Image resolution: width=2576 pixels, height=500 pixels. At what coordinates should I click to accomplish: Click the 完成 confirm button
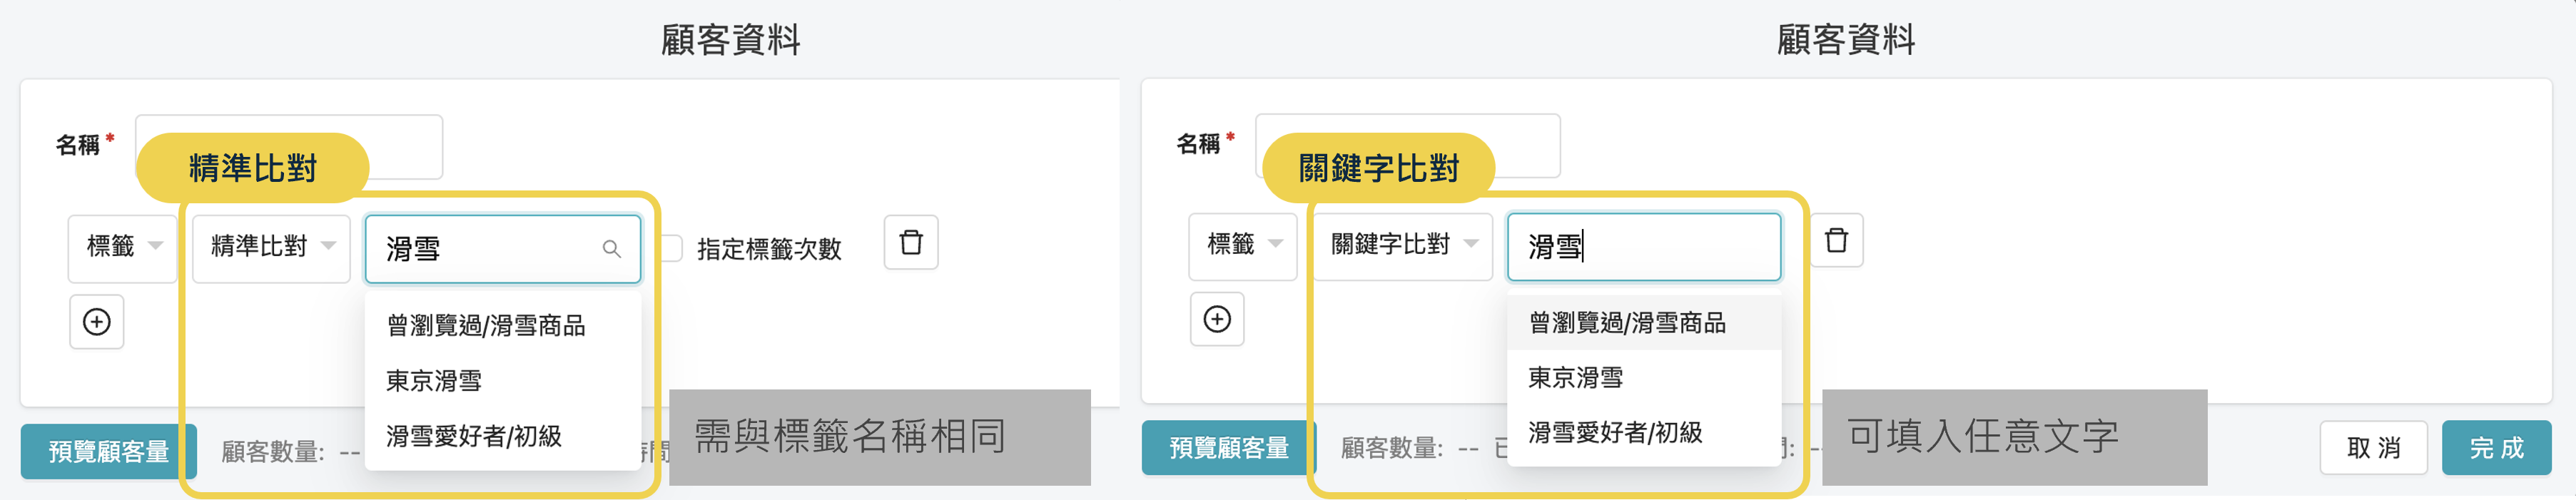(x=2495, y=449)
